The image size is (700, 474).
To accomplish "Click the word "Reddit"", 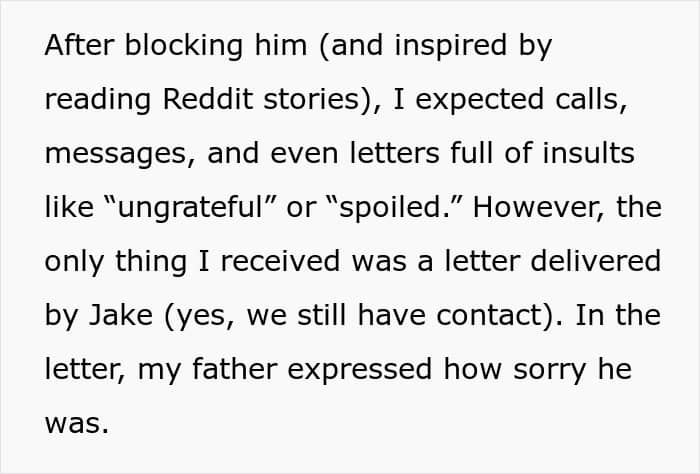I will pyautogui.click(x=208, y=99).
